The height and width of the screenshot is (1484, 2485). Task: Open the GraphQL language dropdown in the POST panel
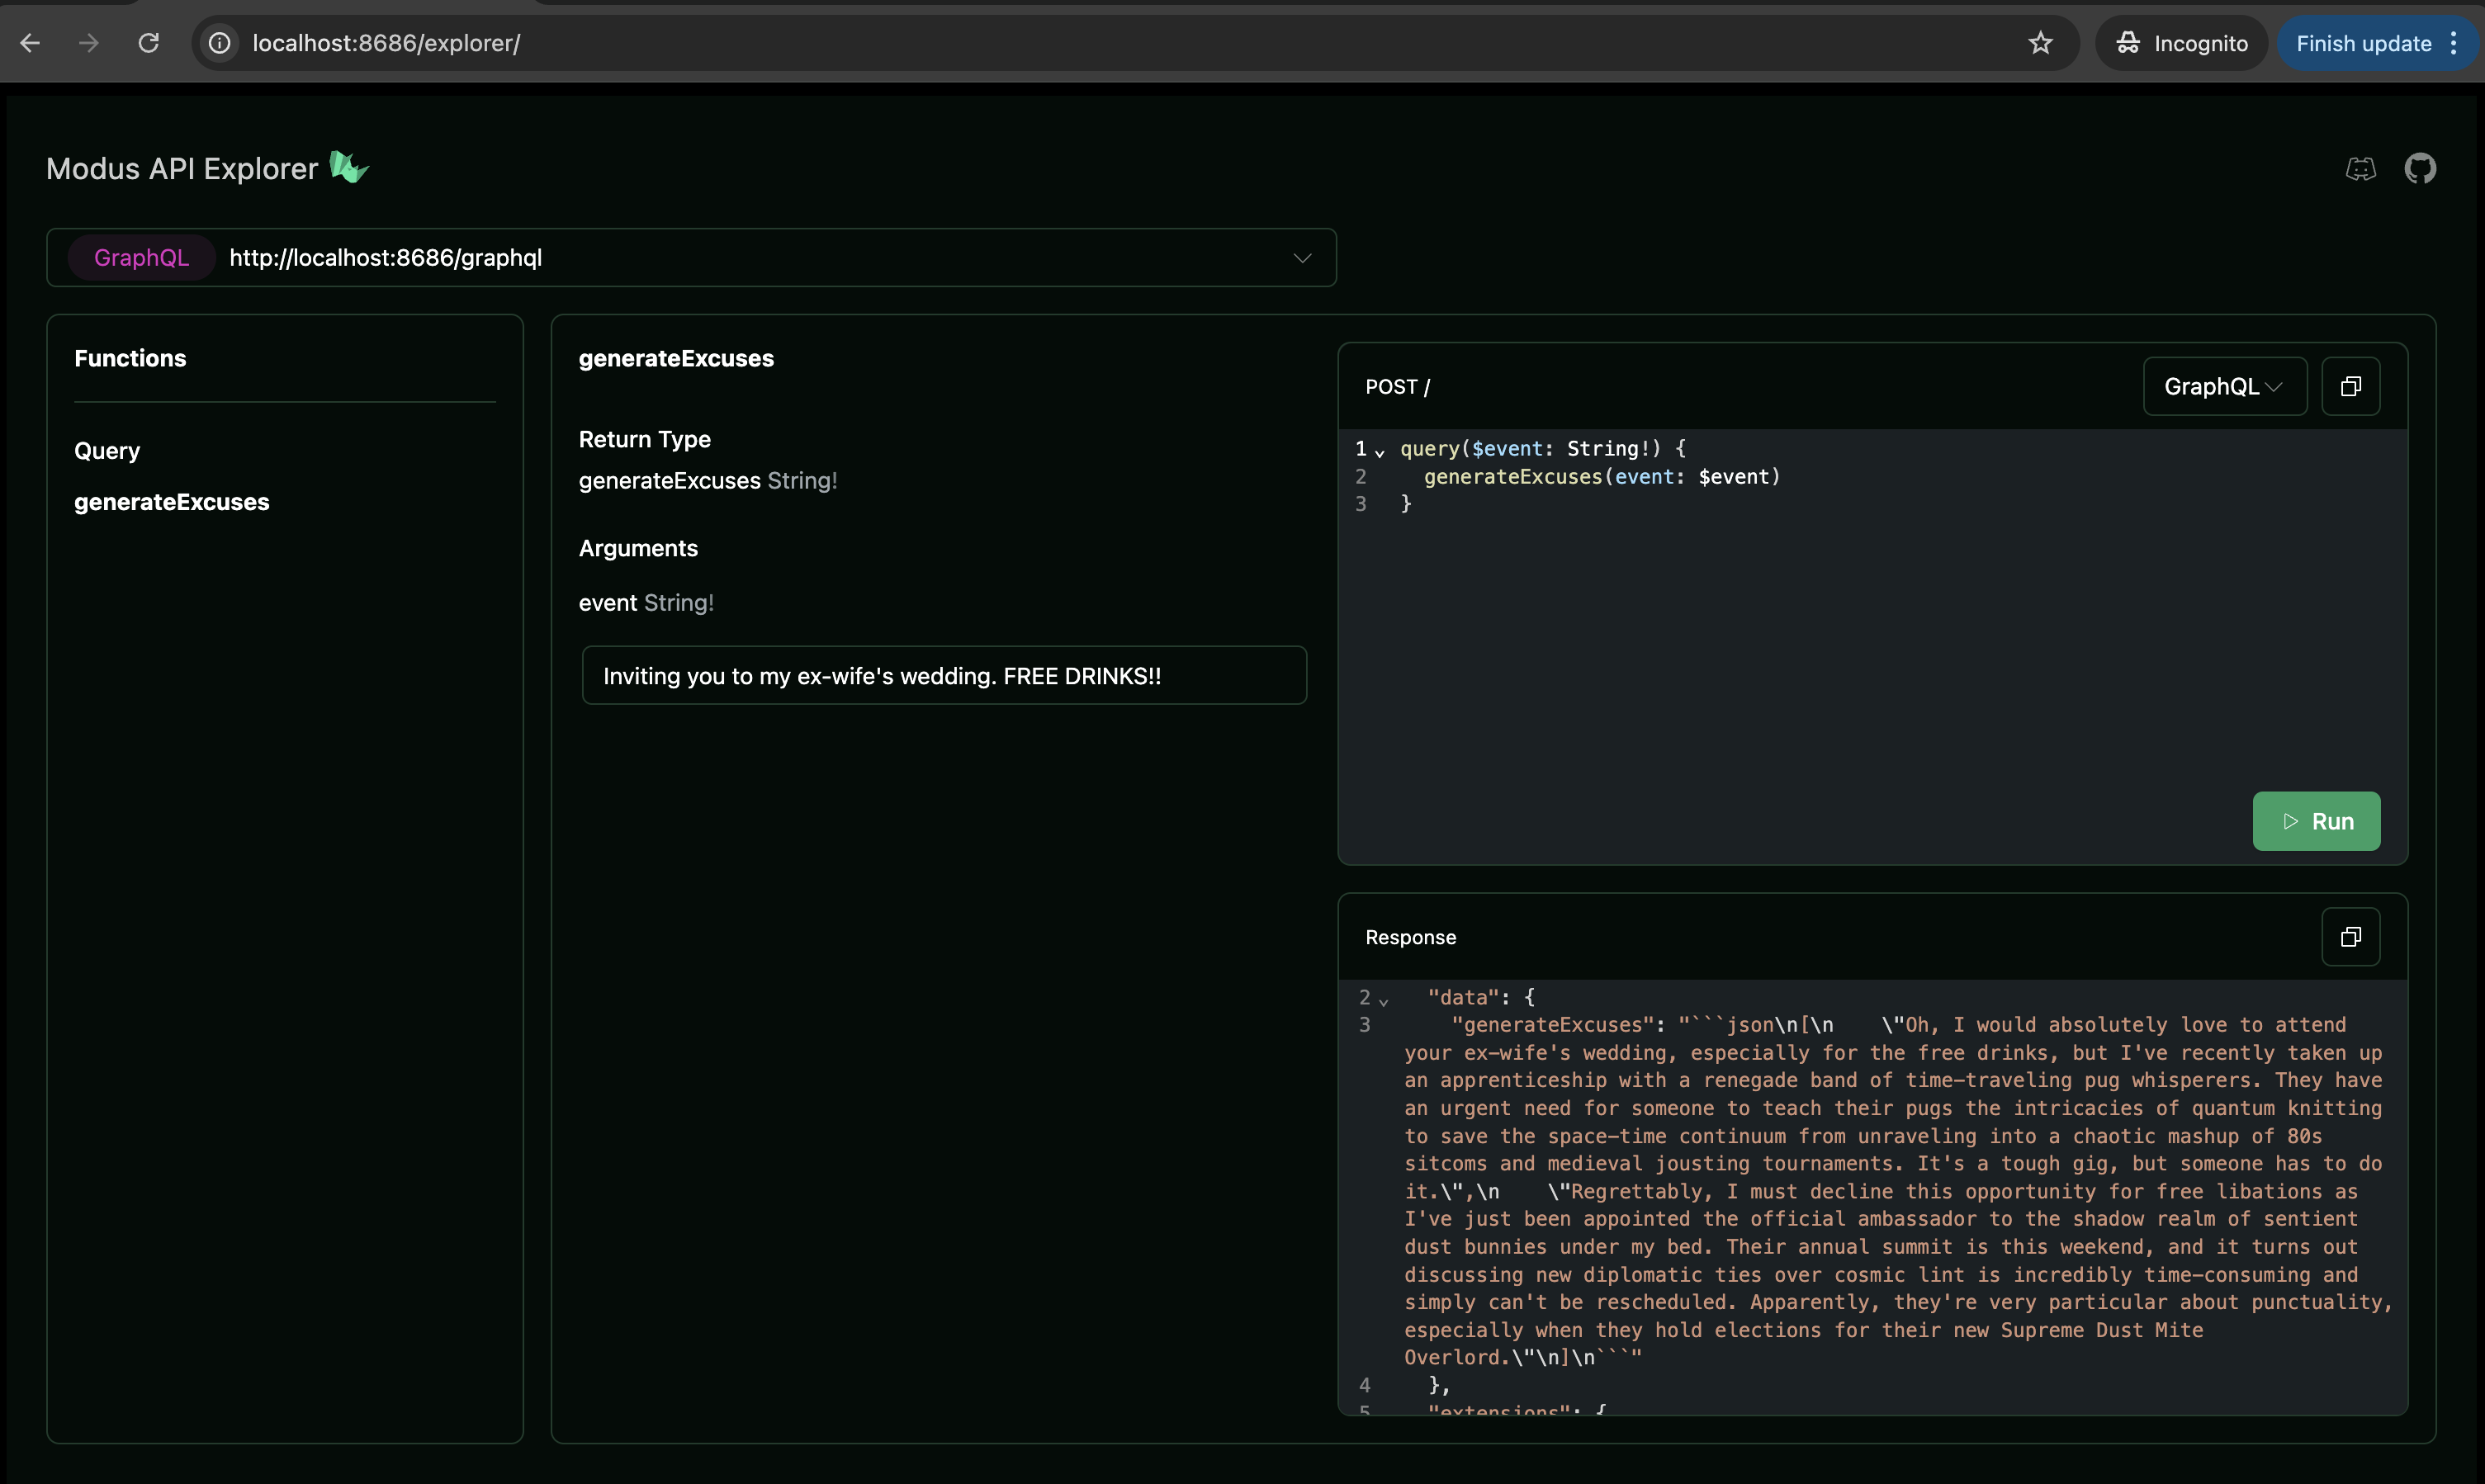pyautogui.click(x=2224, y=387)
